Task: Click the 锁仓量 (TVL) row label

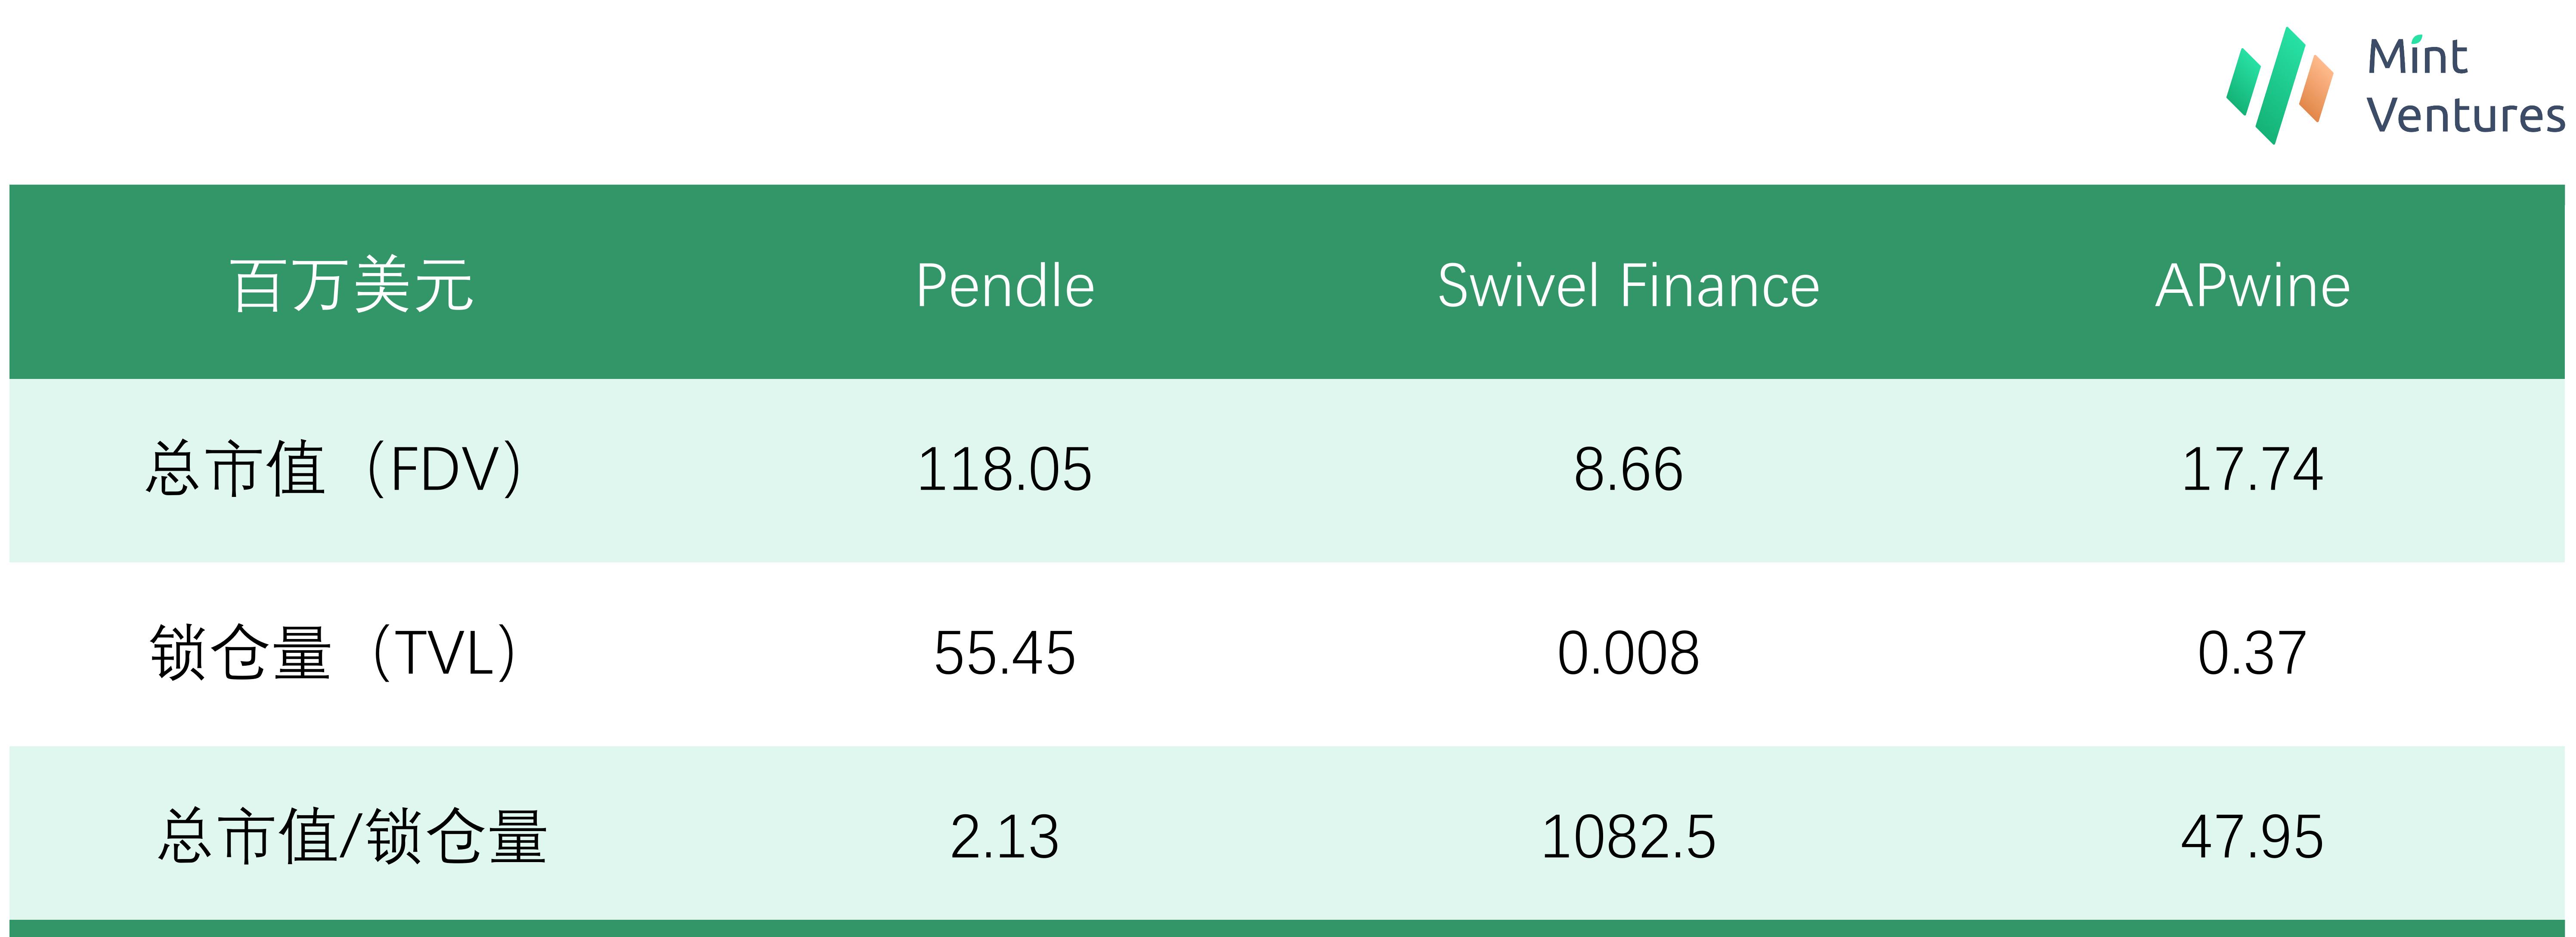Action: coord(335,653)
